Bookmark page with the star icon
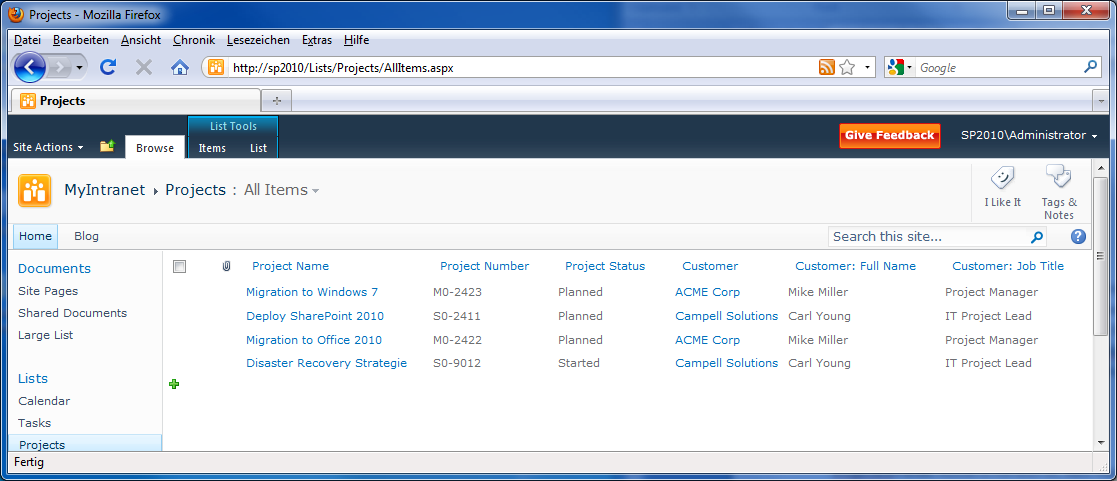The image size is (1117, 481). tap(847, 67)
